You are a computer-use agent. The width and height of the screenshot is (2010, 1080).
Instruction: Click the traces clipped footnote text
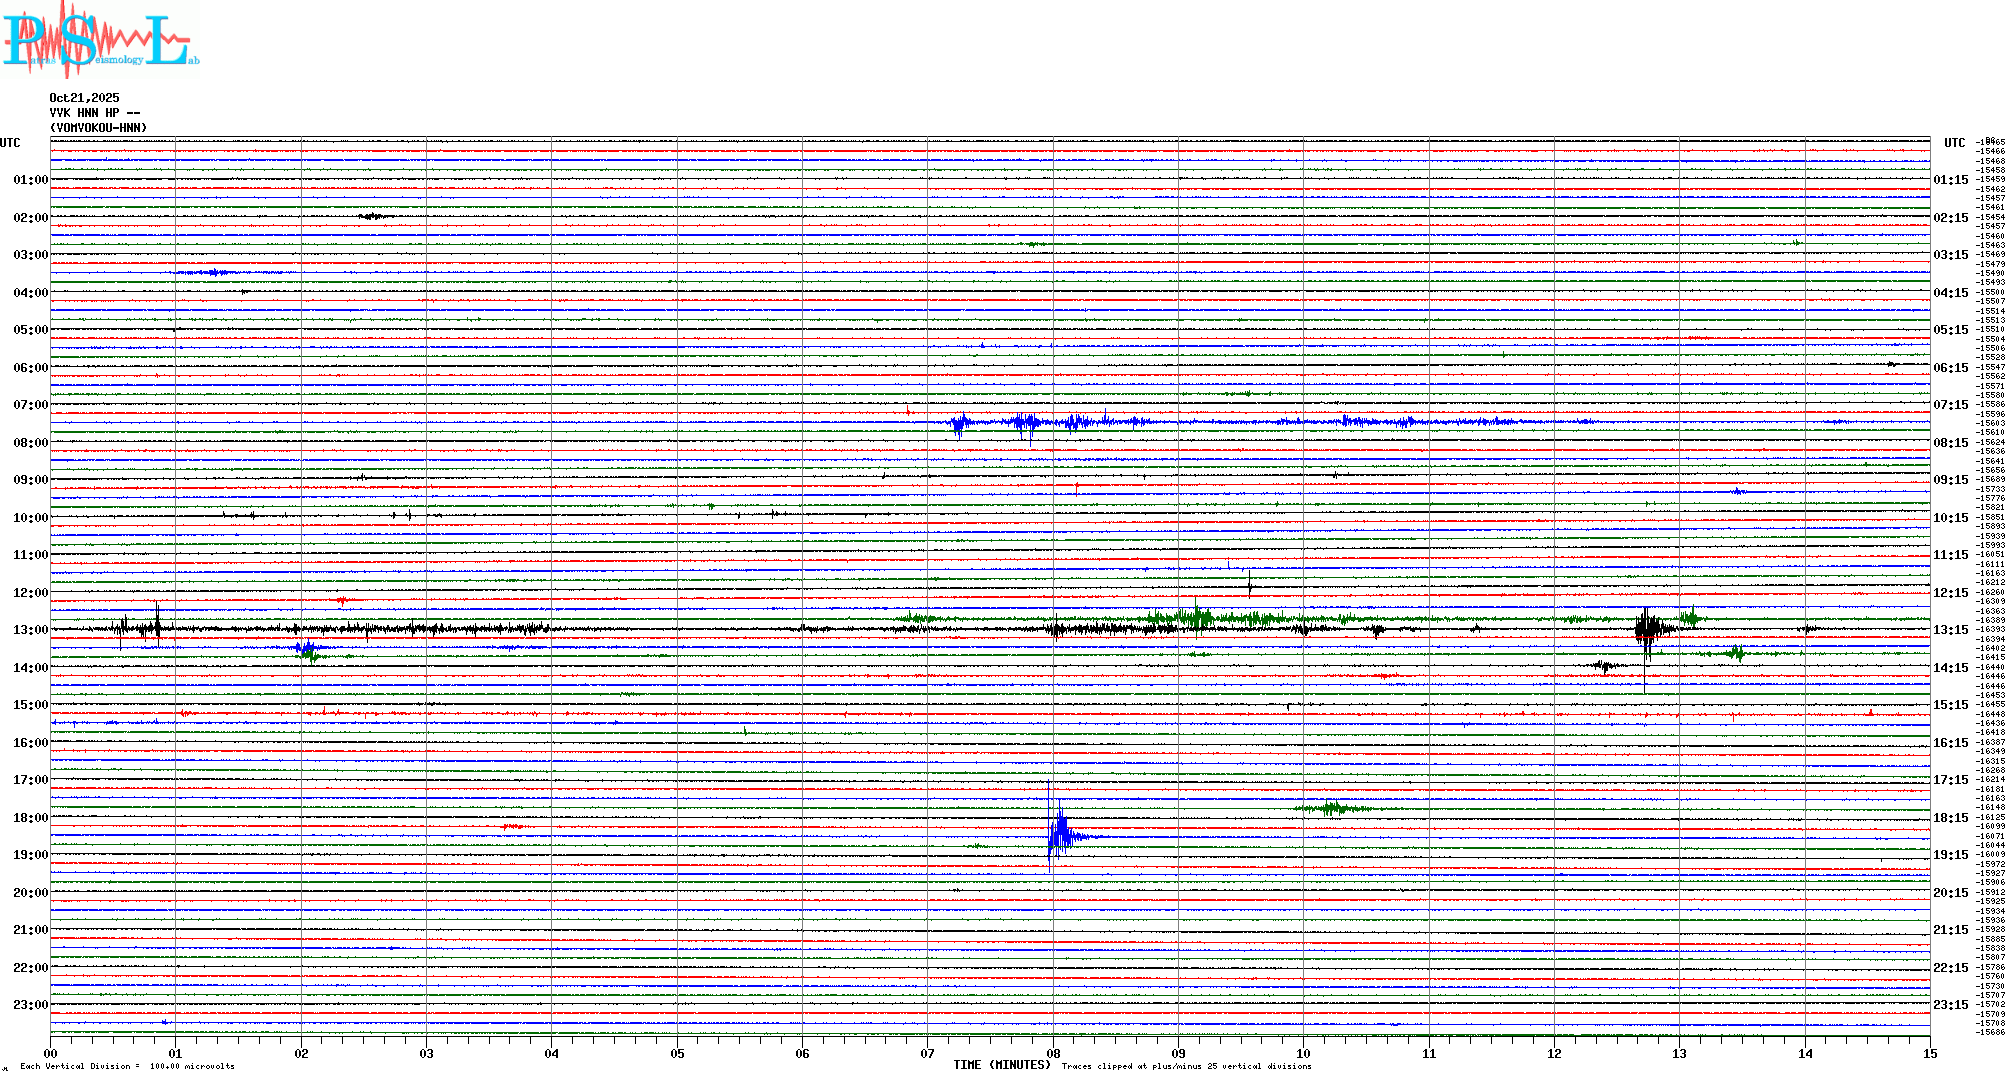tap(1186, 1066)
